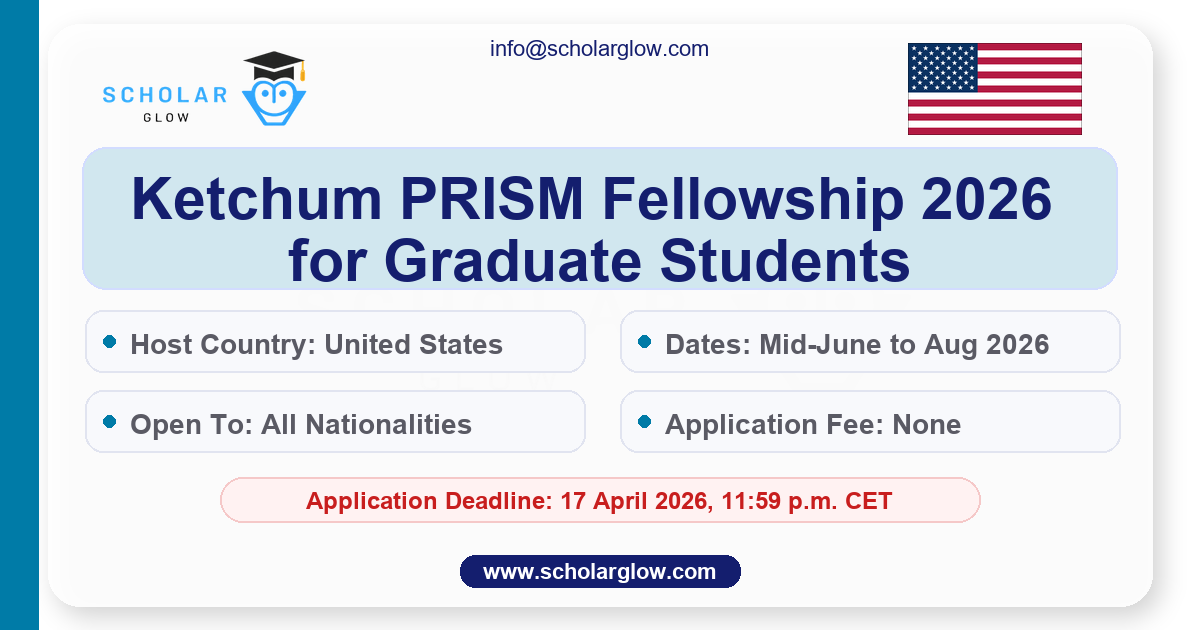Viewport: 1200px width, 630px height.
Task: Click the bullet beside Open To
Action: click(109, 422)
